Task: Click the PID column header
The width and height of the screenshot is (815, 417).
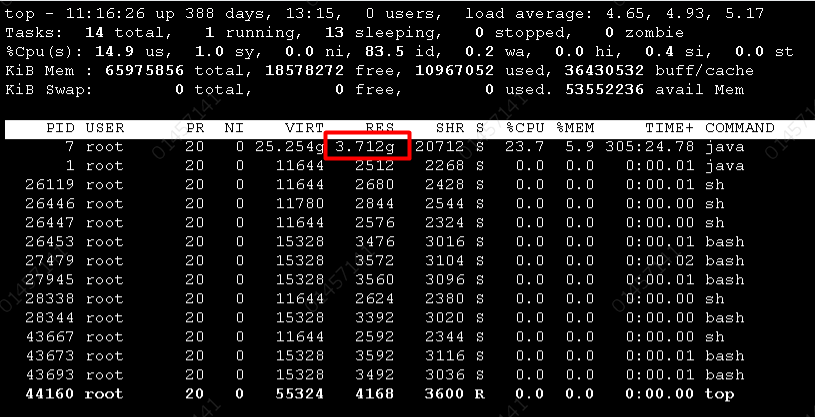Action: click(60, 128)
